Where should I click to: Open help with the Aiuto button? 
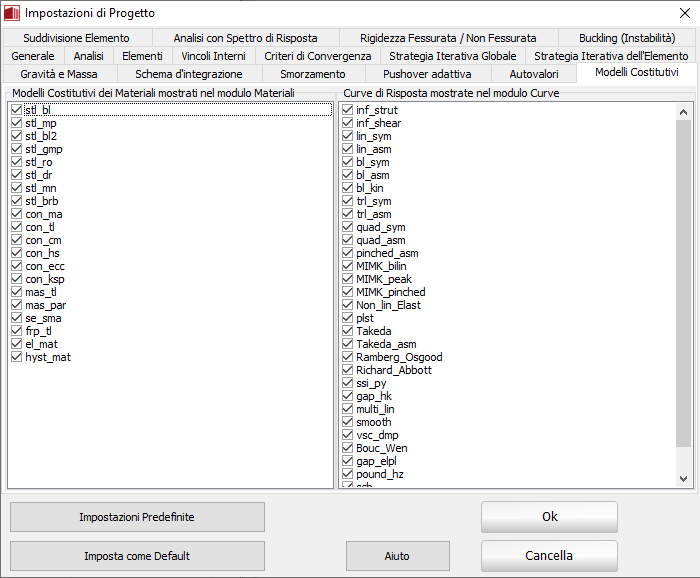click(x=397, y=556)
